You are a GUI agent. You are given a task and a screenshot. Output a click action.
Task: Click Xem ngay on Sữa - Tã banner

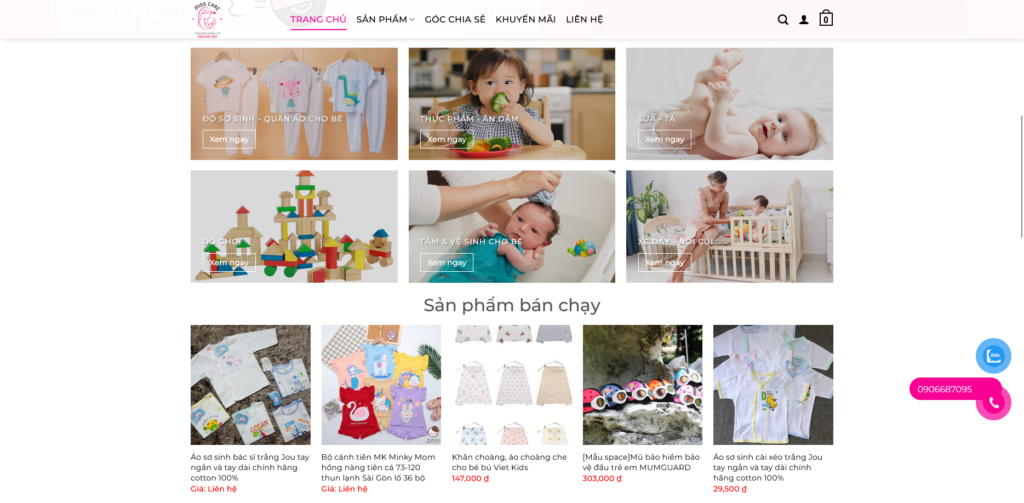(x=665, y=139)
